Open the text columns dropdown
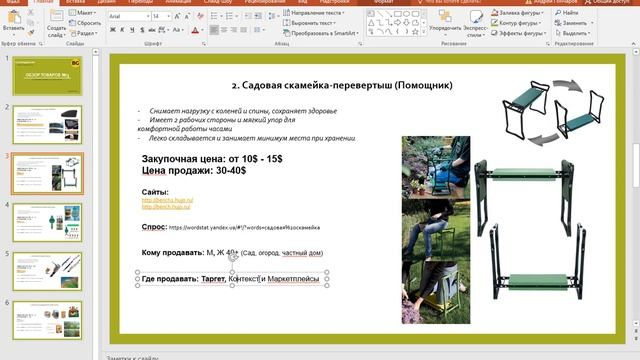This screenshot has height=360, width=640. 258,30
